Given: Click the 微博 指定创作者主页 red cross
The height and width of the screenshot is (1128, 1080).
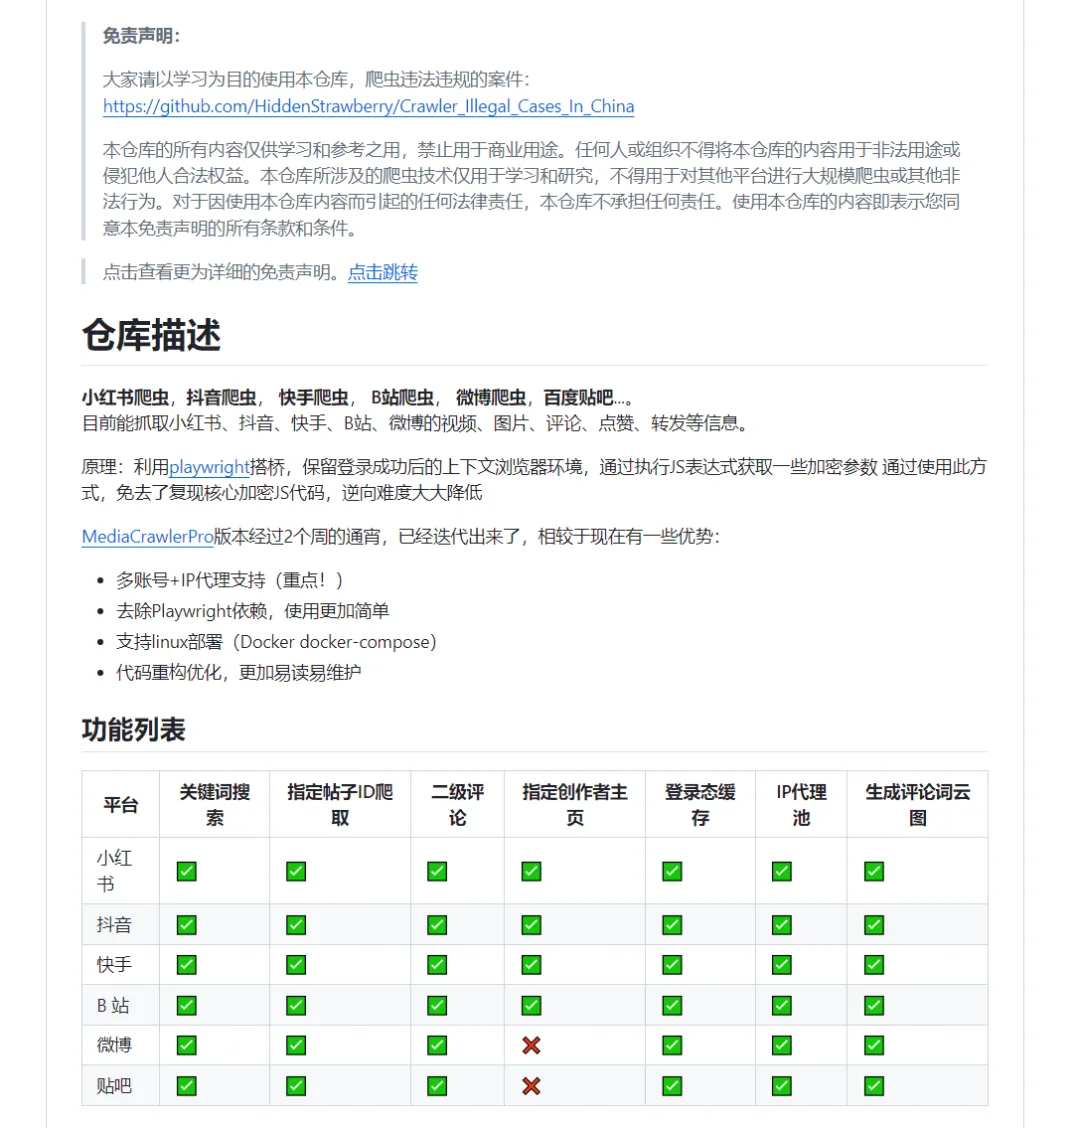Looking at the screenshot, I should coord(532,1045).
